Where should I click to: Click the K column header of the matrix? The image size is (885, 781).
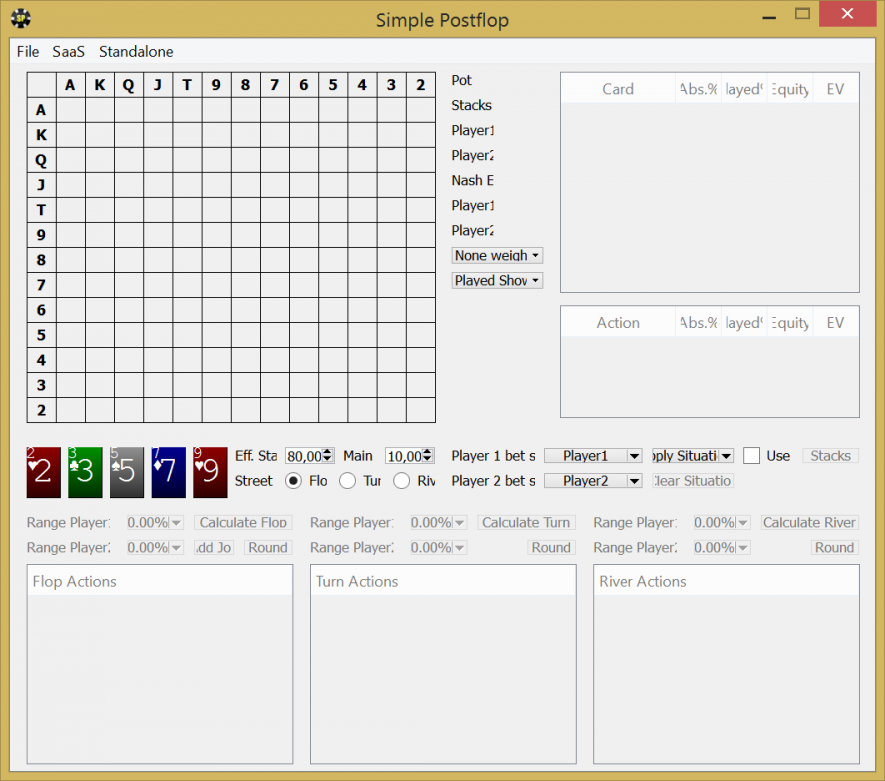(x=100, y=85)
